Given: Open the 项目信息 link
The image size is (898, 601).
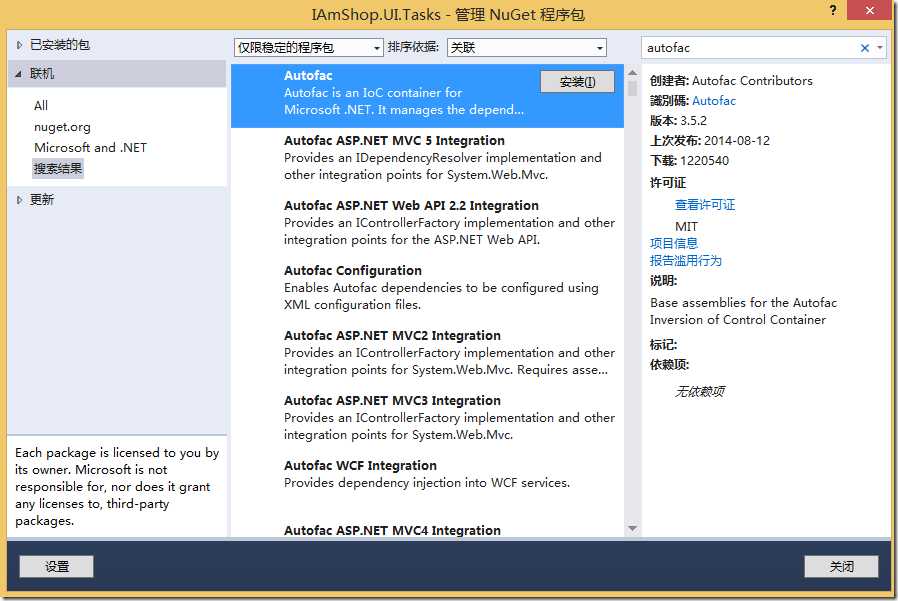Looking at the screenshot, I should pos(674,243).
